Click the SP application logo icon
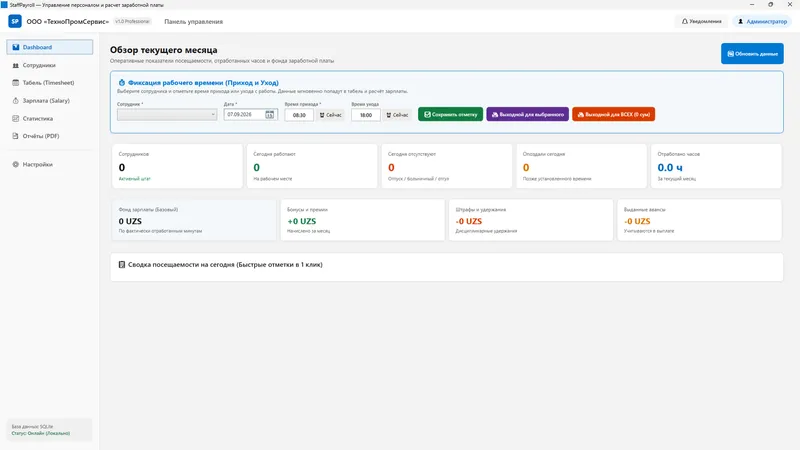 click(15, 21)
